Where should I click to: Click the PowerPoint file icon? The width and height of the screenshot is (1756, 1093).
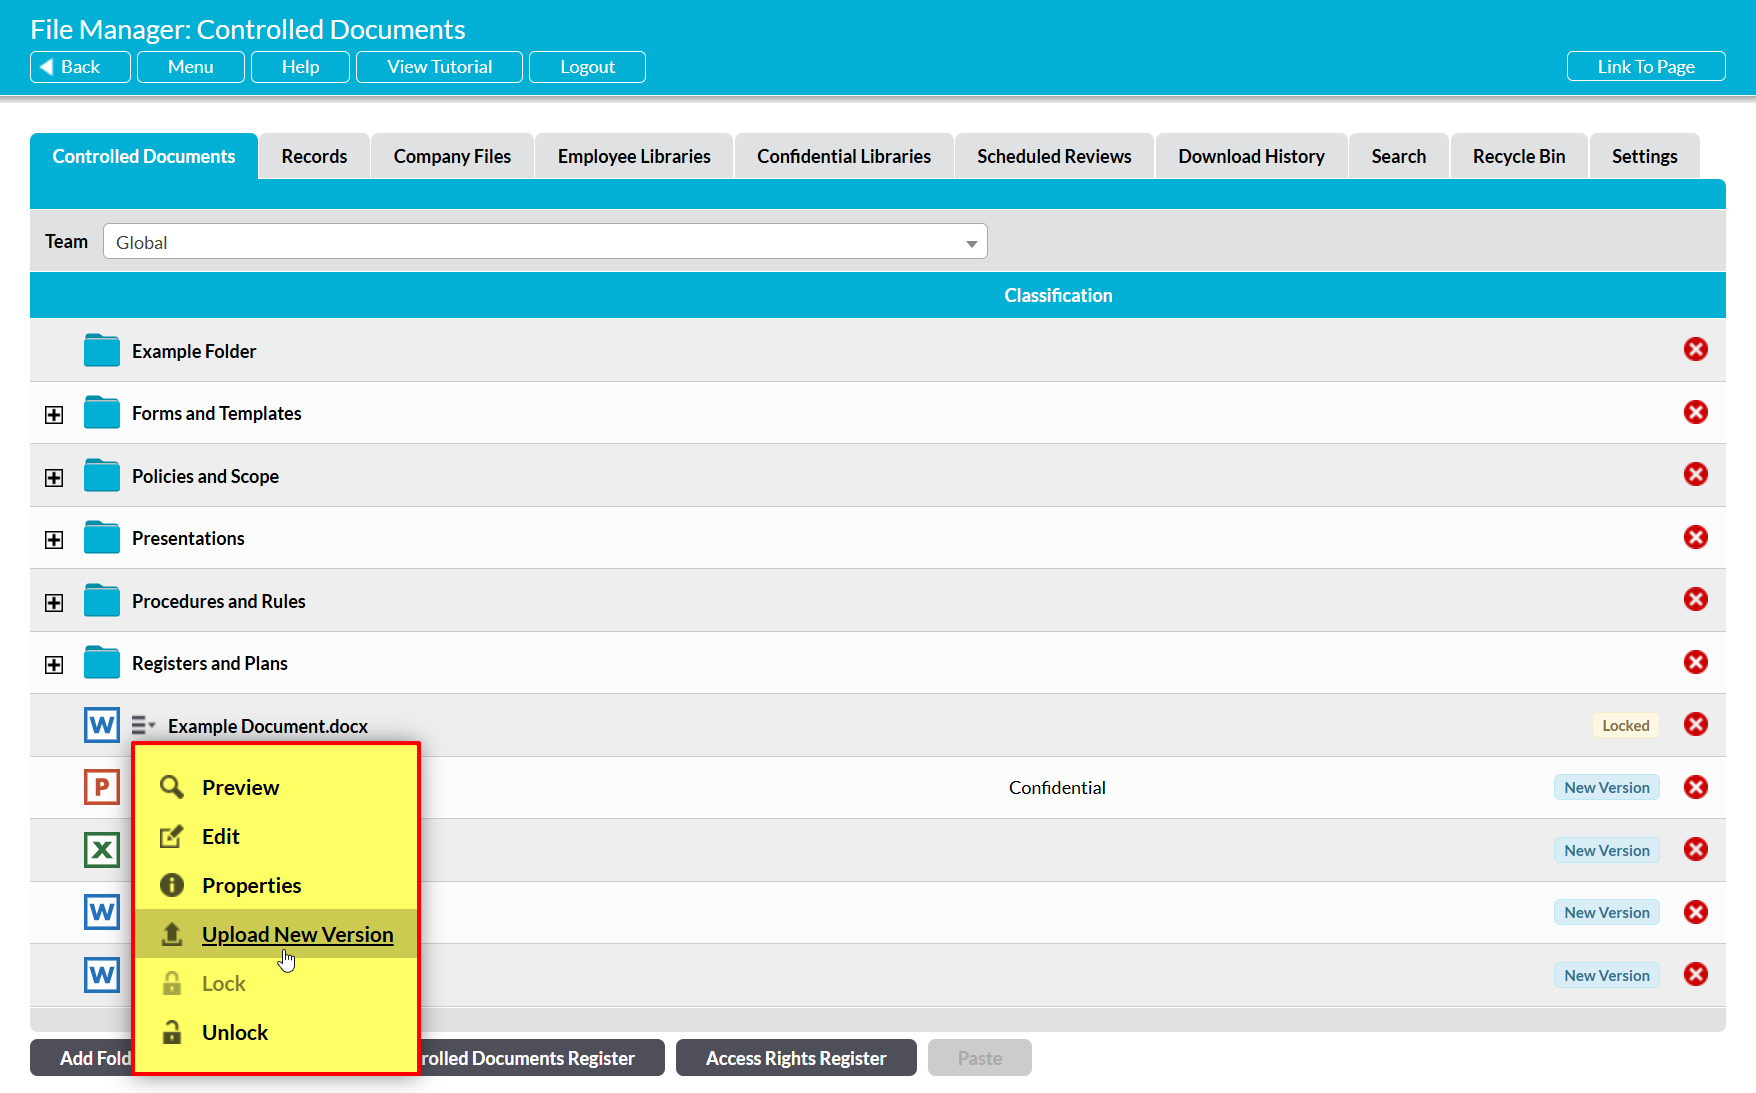(x=101, y=788)
